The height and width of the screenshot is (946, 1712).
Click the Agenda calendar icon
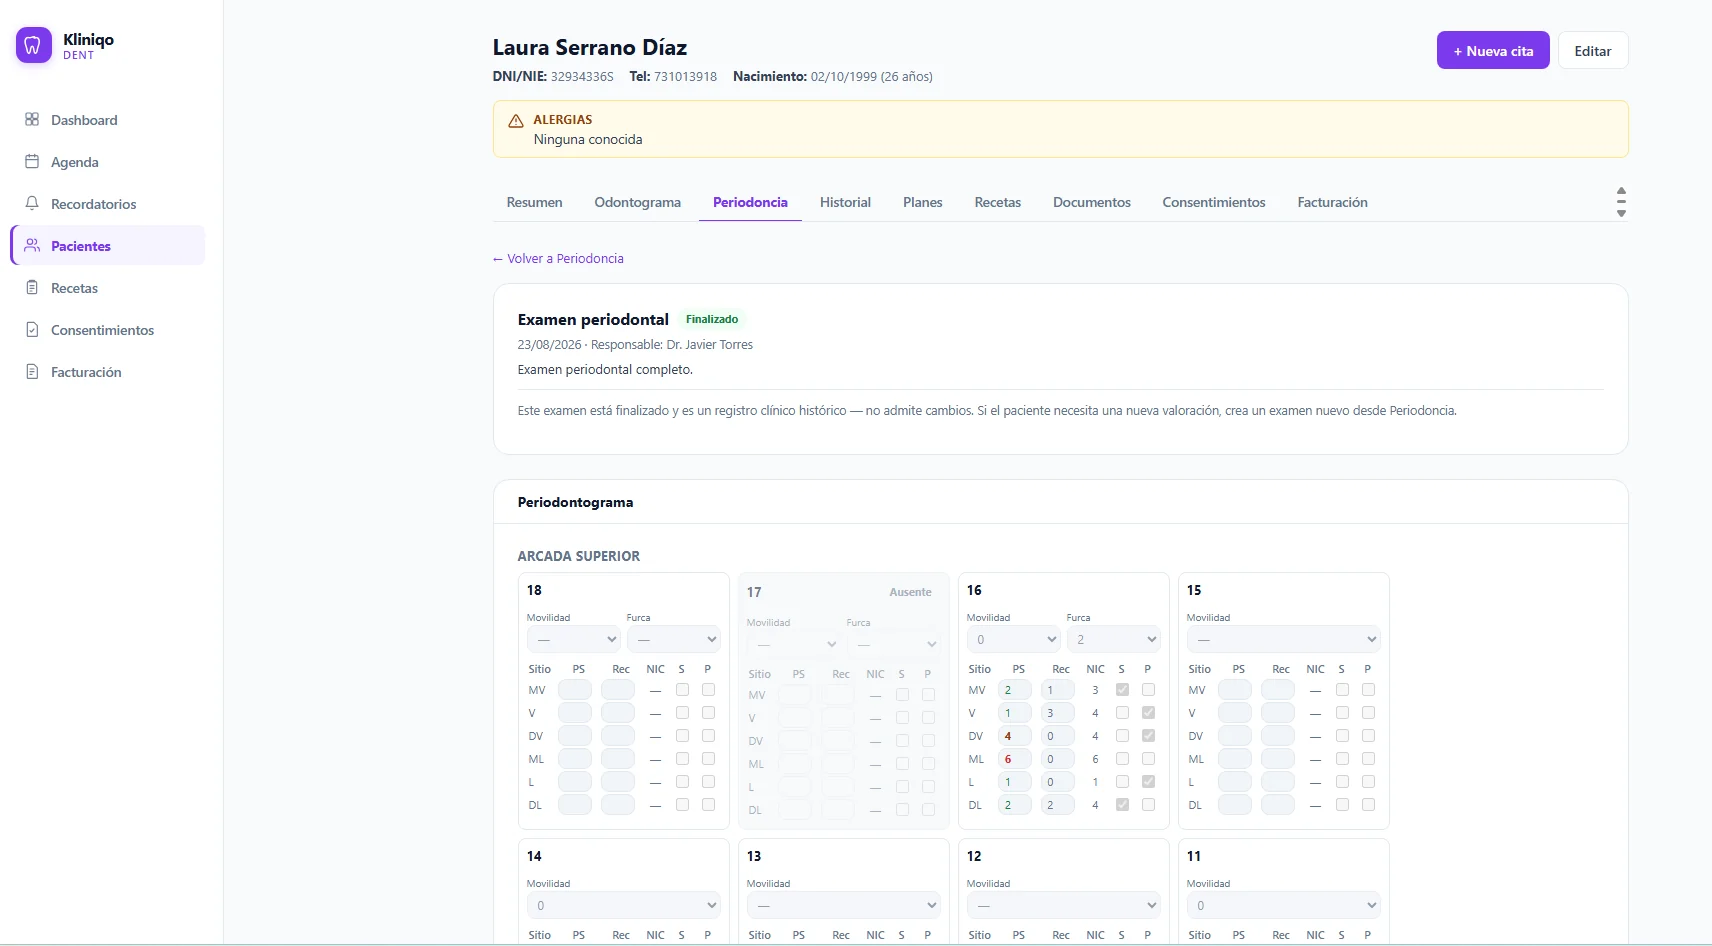coord(32,161)
